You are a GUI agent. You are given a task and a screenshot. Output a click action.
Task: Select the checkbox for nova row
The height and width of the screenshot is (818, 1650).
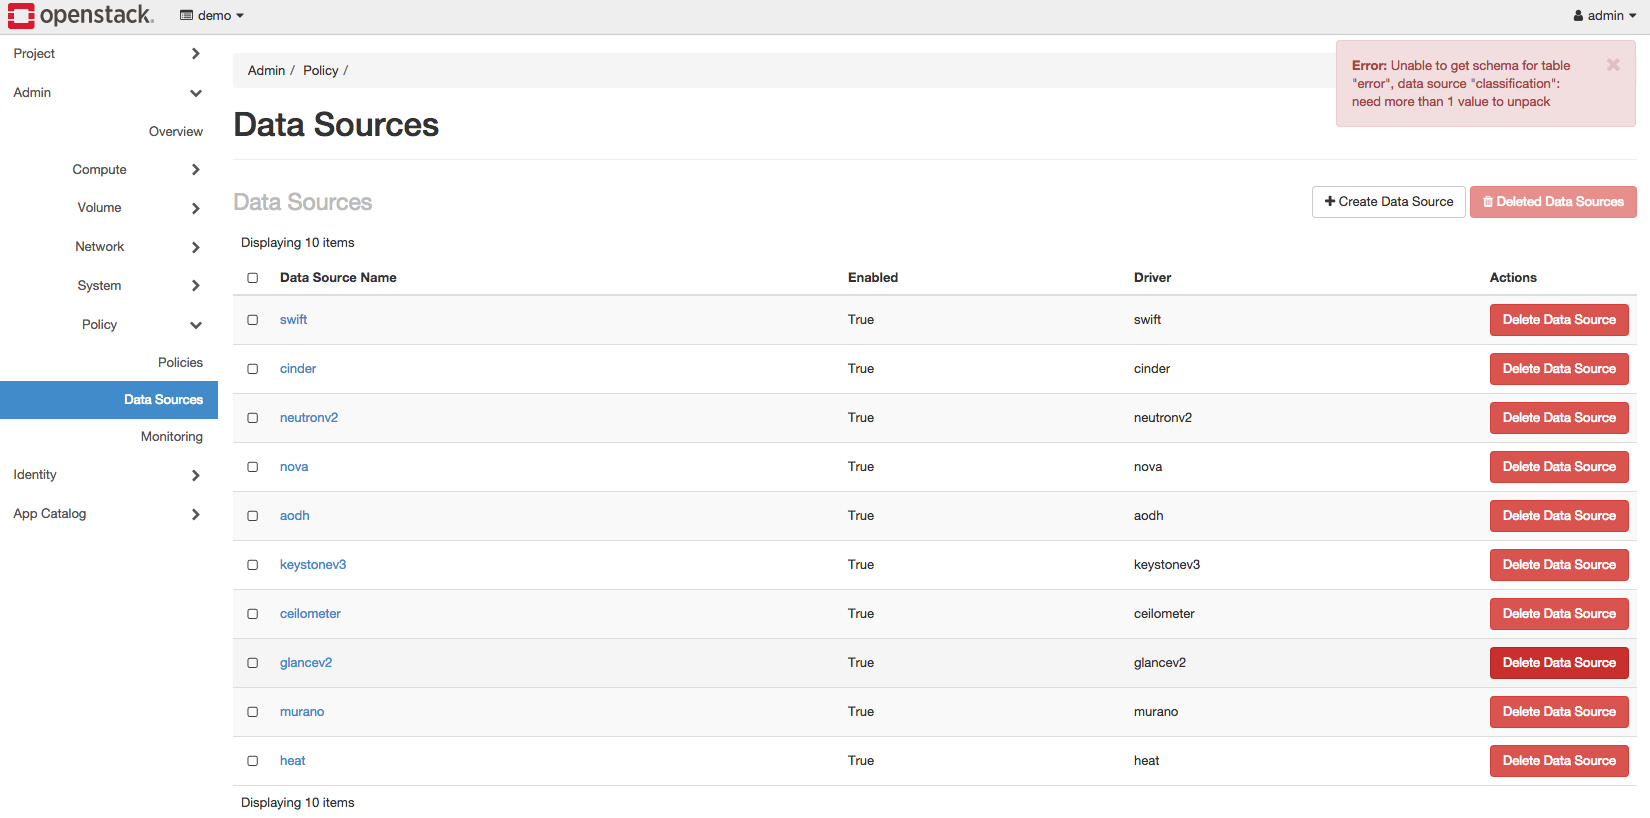pos(253,467)
